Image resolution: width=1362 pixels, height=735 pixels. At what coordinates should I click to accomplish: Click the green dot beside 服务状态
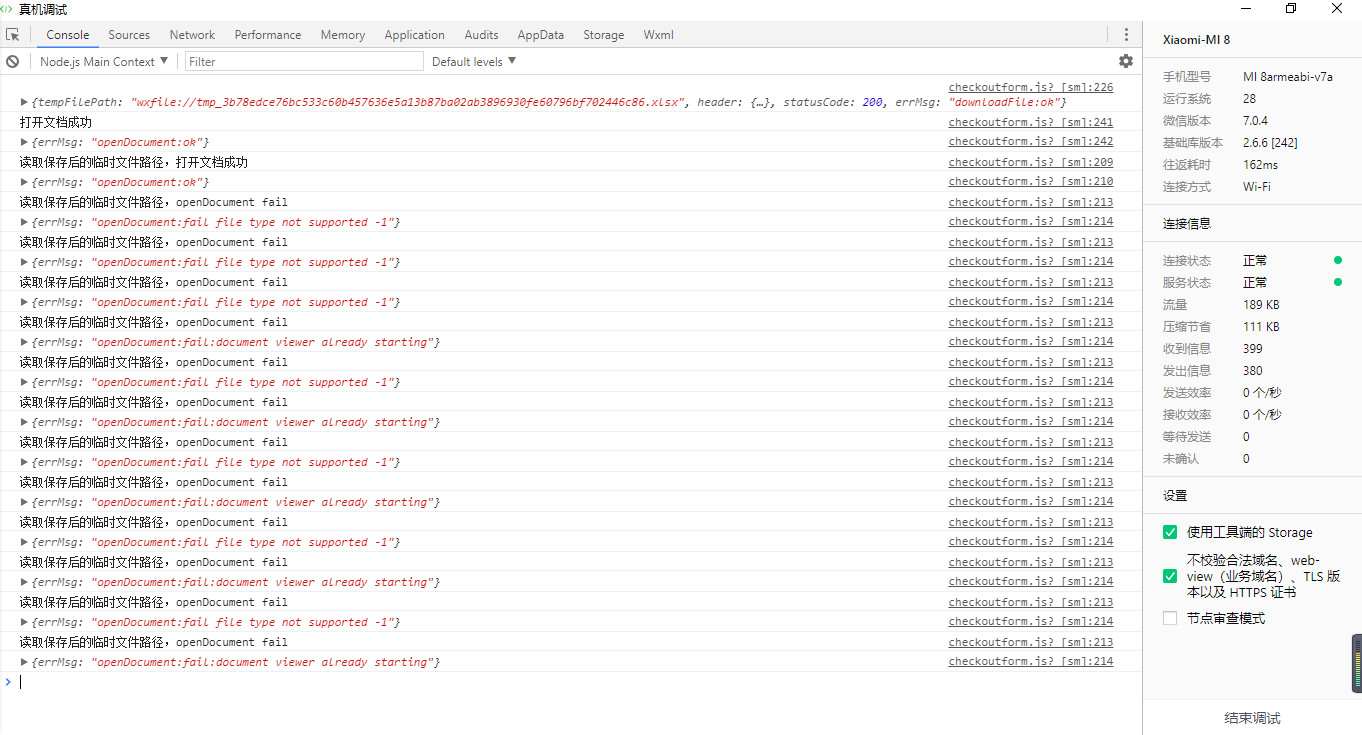1338,282
